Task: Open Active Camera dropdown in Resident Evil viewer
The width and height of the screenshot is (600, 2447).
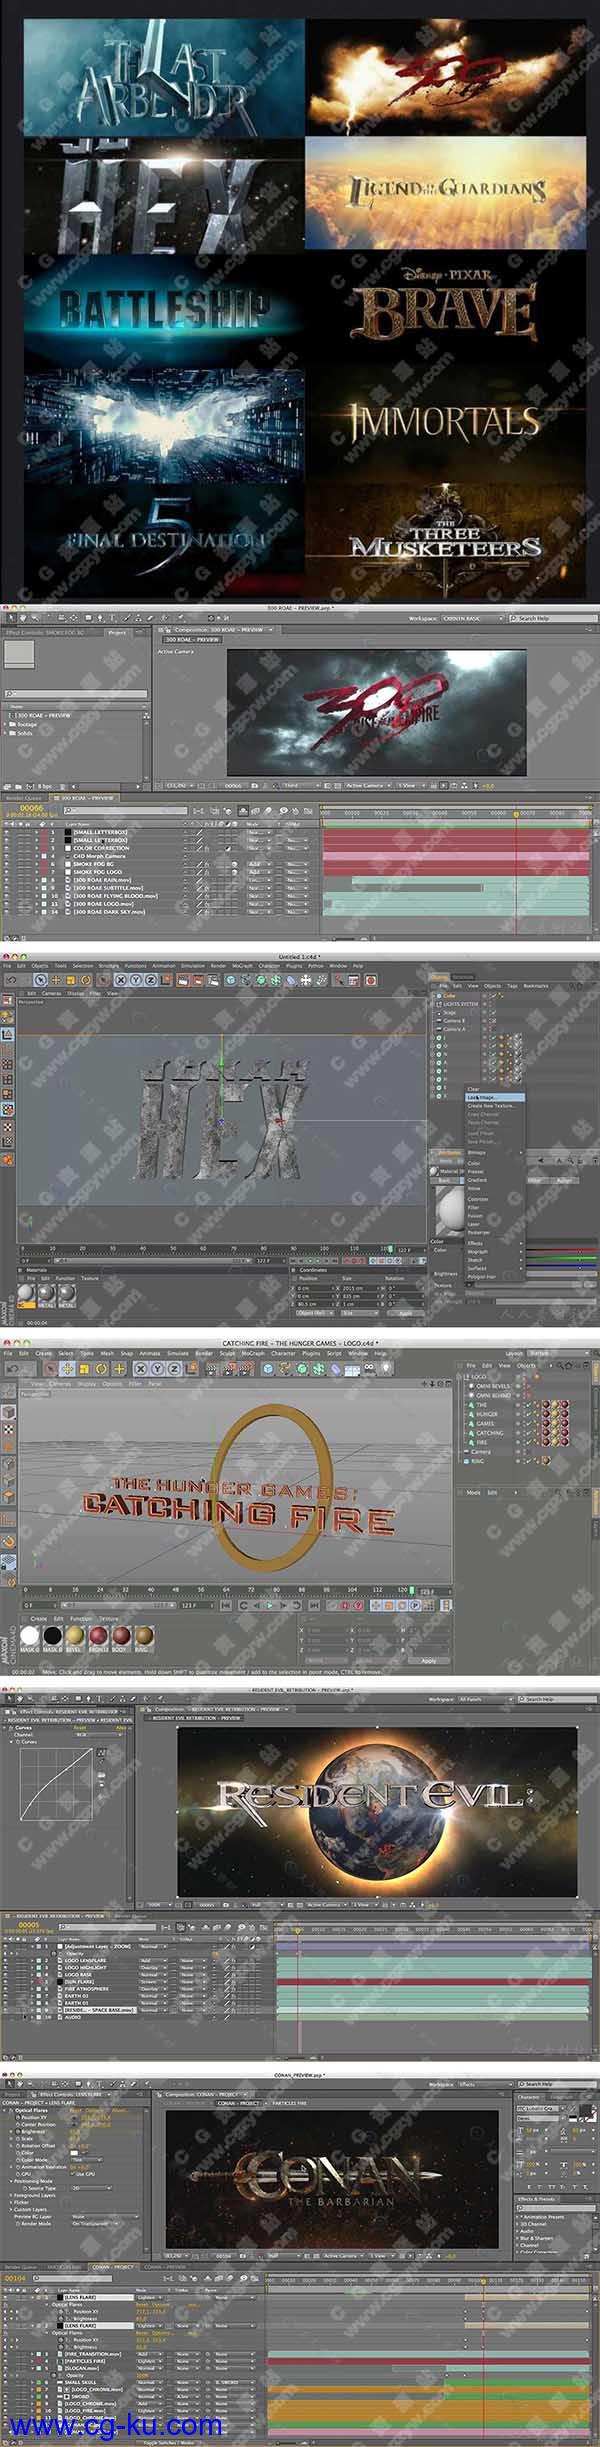Action: [x=326, y=1905]
